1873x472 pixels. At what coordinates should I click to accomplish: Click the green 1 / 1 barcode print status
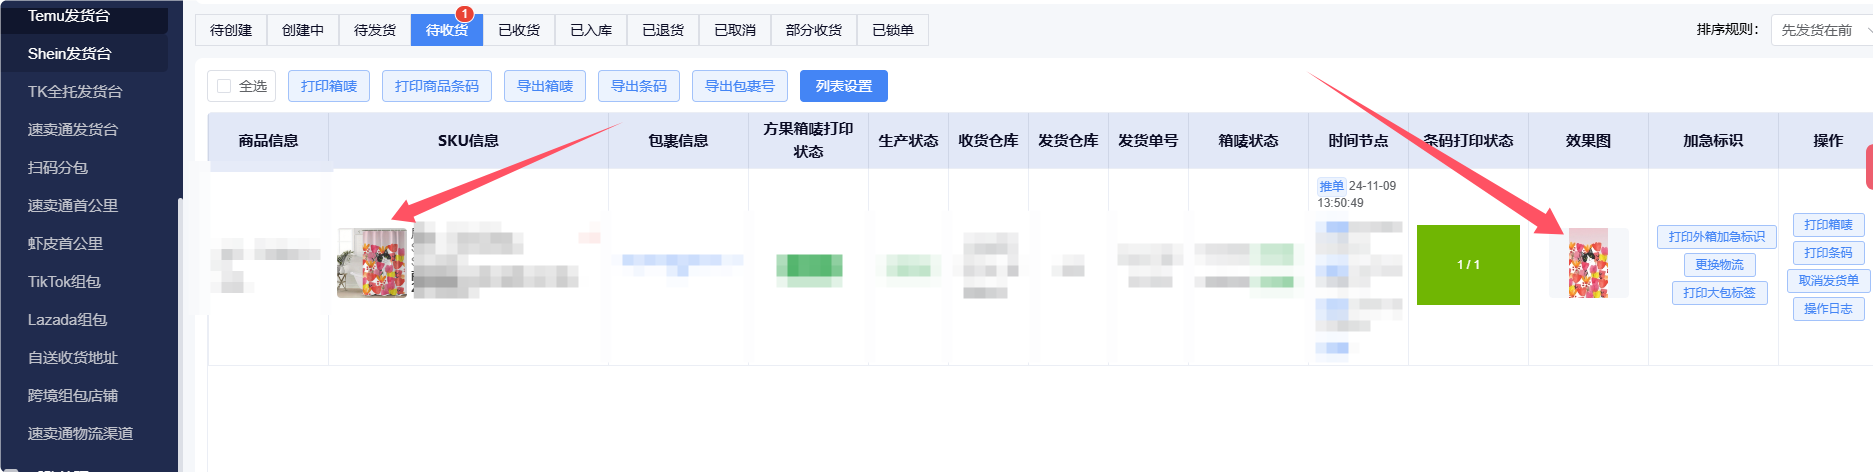(x=1468, y=265)
